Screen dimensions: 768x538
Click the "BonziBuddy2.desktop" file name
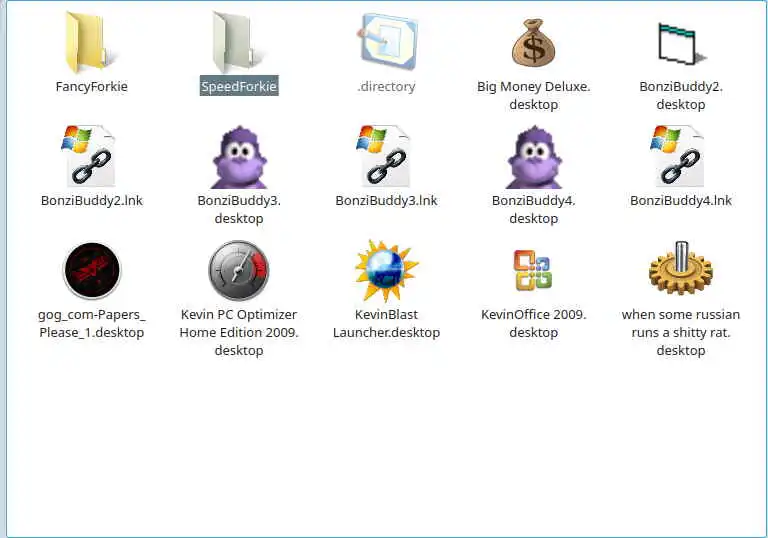click(681, 96)
